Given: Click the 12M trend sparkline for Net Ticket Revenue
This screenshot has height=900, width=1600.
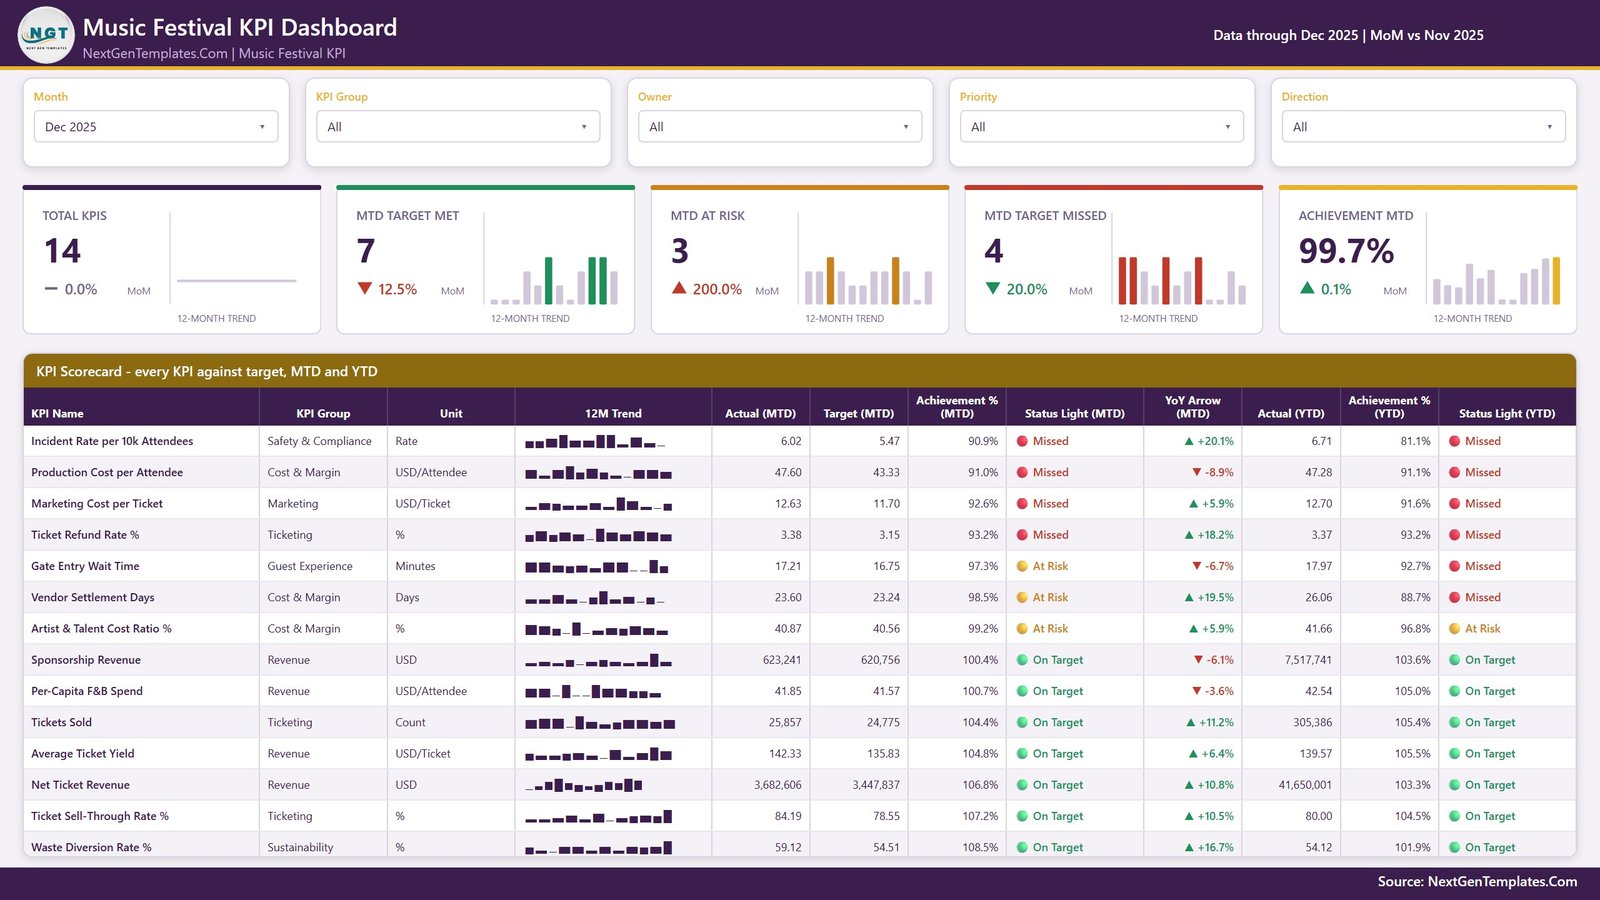Looking at the screenshot, I should 584,785.
